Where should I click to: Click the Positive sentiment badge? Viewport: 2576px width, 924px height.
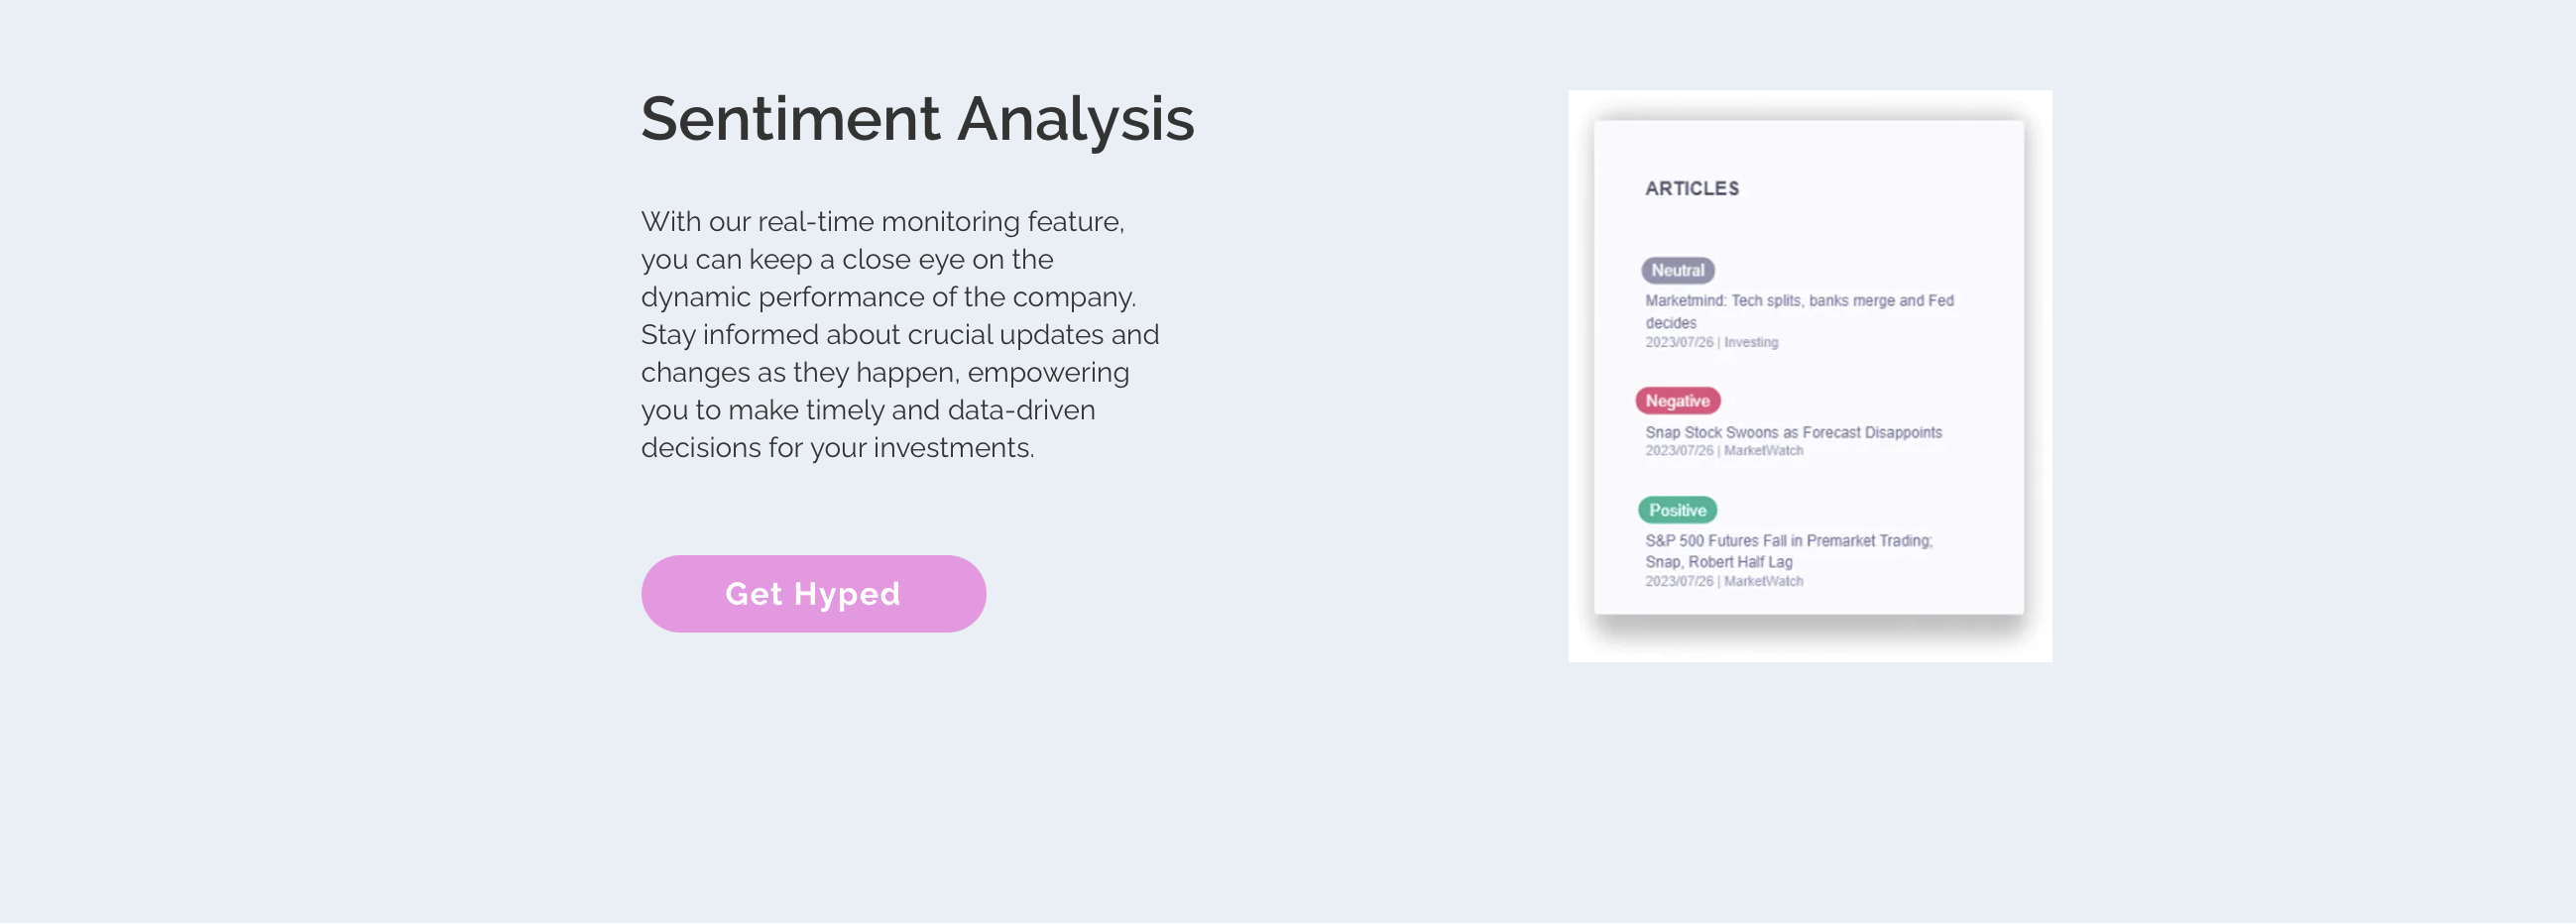pyautogui.click(x=1677, y=510)
